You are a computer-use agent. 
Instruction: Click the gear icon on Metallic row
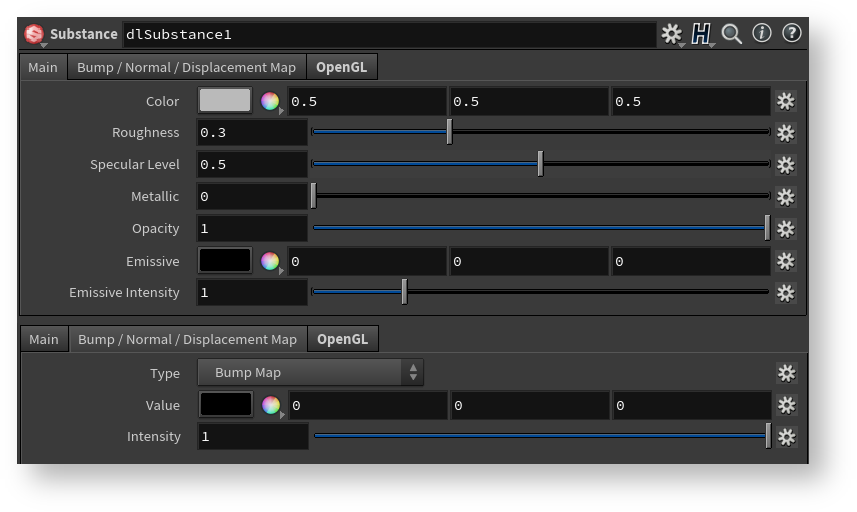[786, 197]
